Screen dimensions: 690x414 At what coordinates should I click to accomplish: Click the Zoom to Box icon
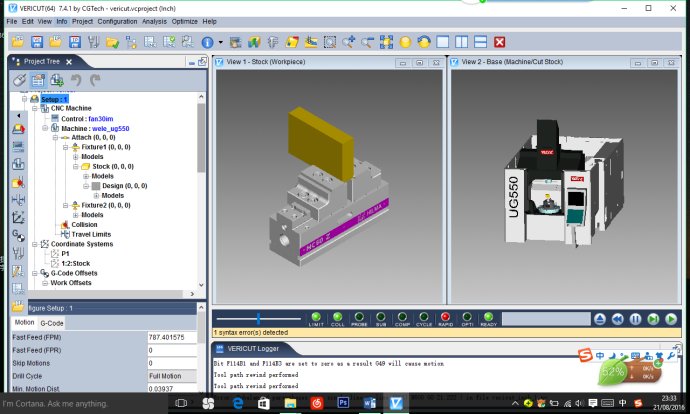330,42
